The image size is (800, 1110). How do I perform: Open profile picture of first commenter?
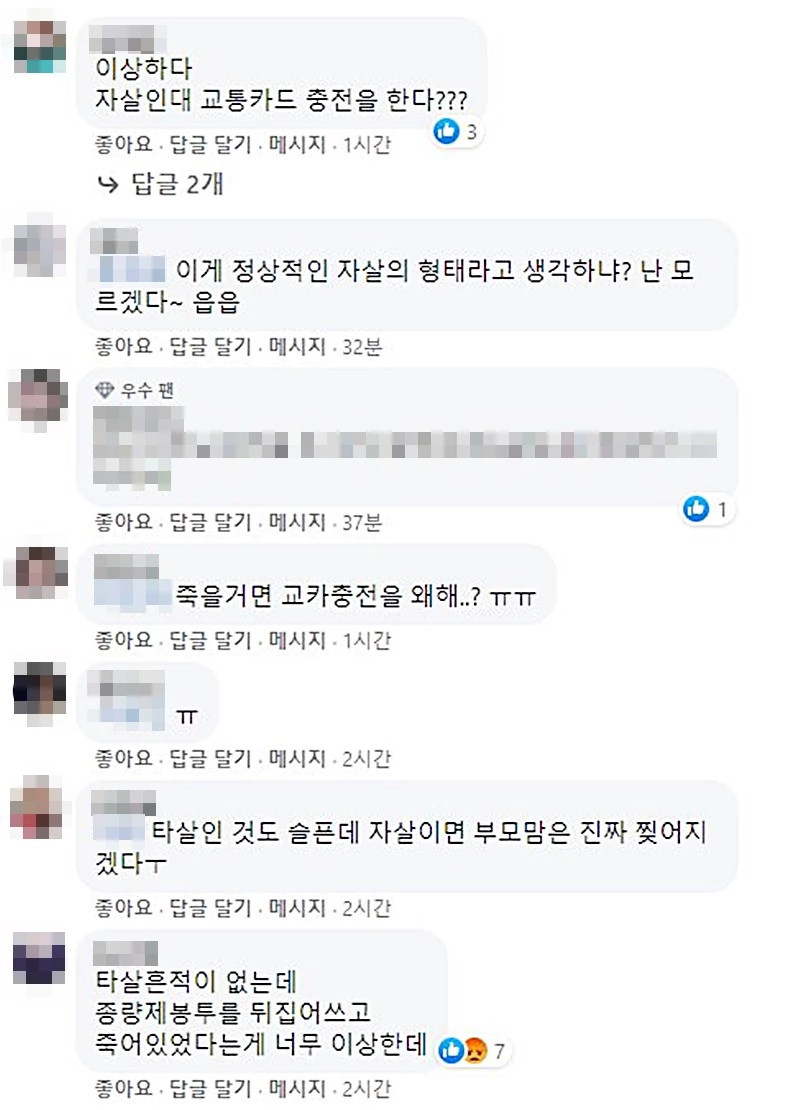(40, 47)
